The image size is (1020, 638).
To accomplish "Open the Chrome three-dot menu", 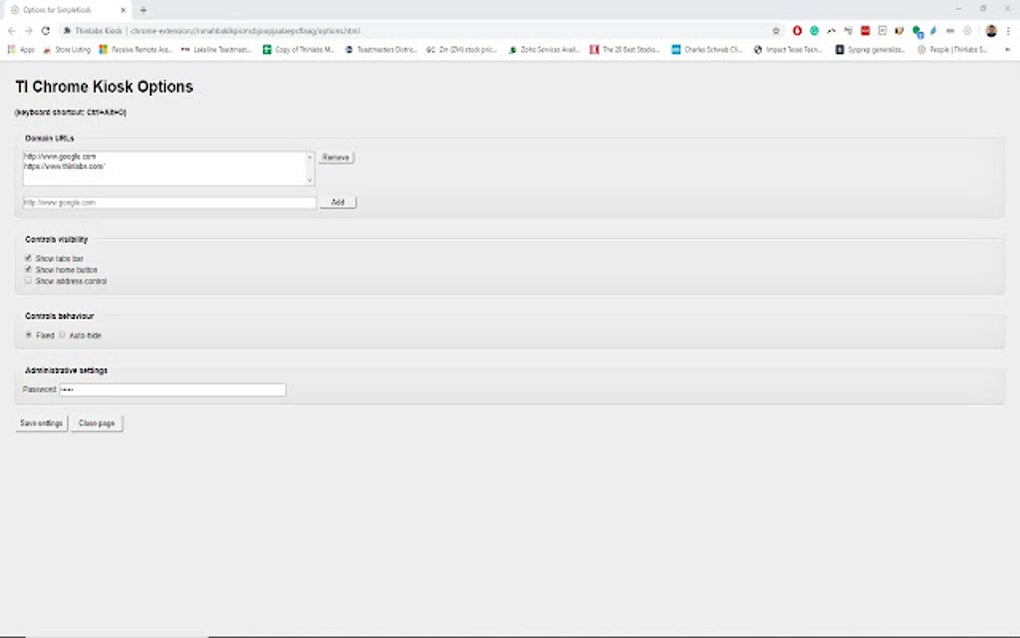I will pyautogui.click(x=1007, y=31).
